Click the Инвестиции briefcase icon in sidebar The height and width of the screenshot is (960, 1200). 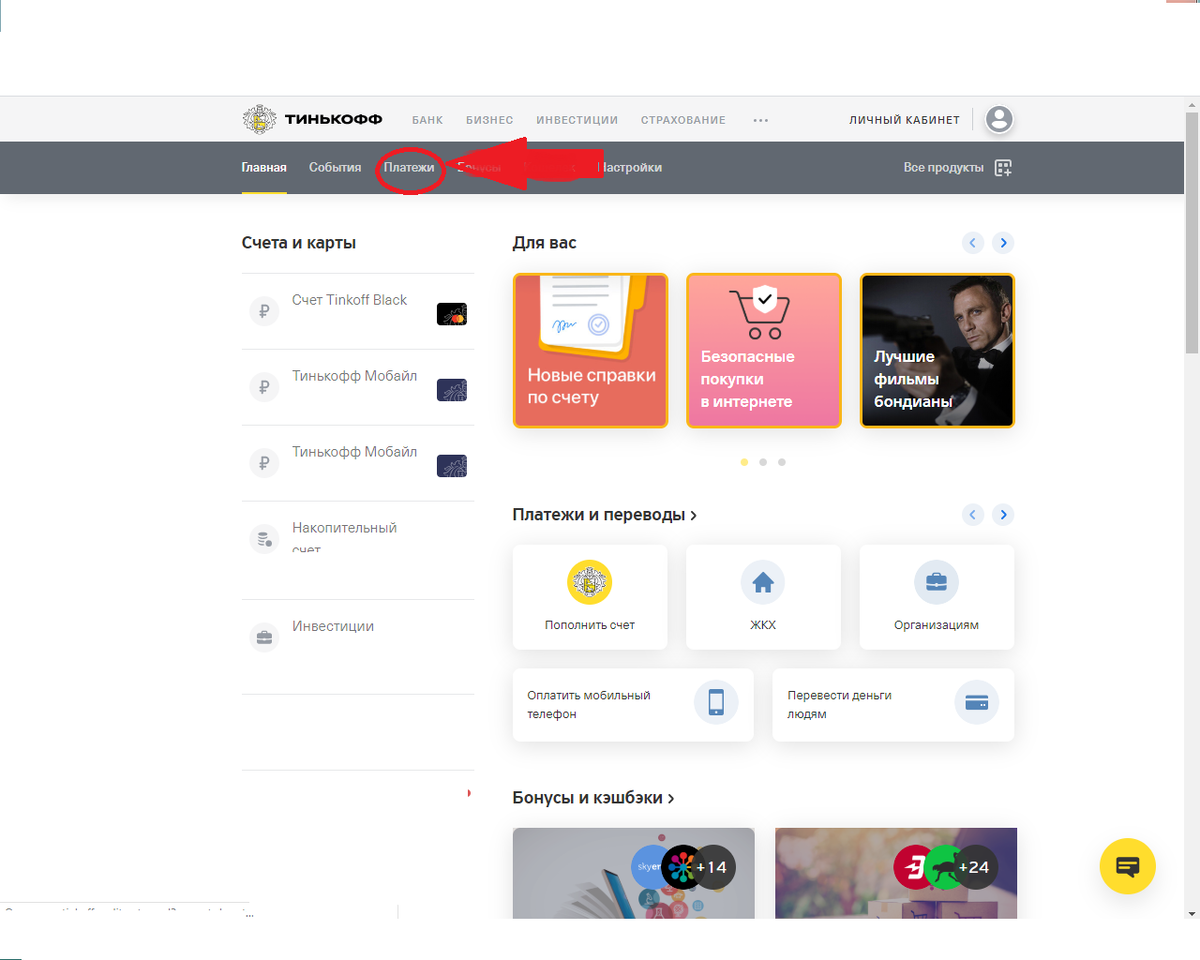click(x=264, y=637)
